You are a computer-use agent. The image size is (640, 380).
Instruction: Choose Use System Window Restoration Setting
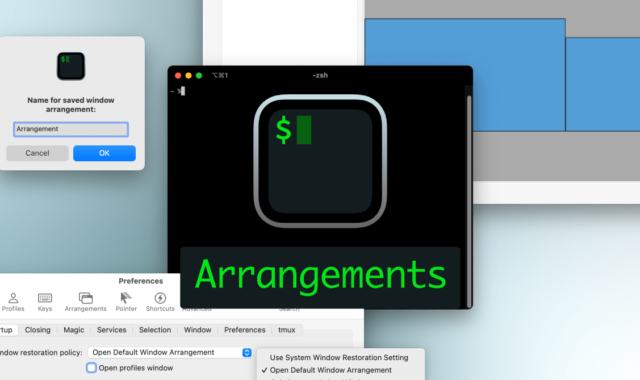coord(339,358)
